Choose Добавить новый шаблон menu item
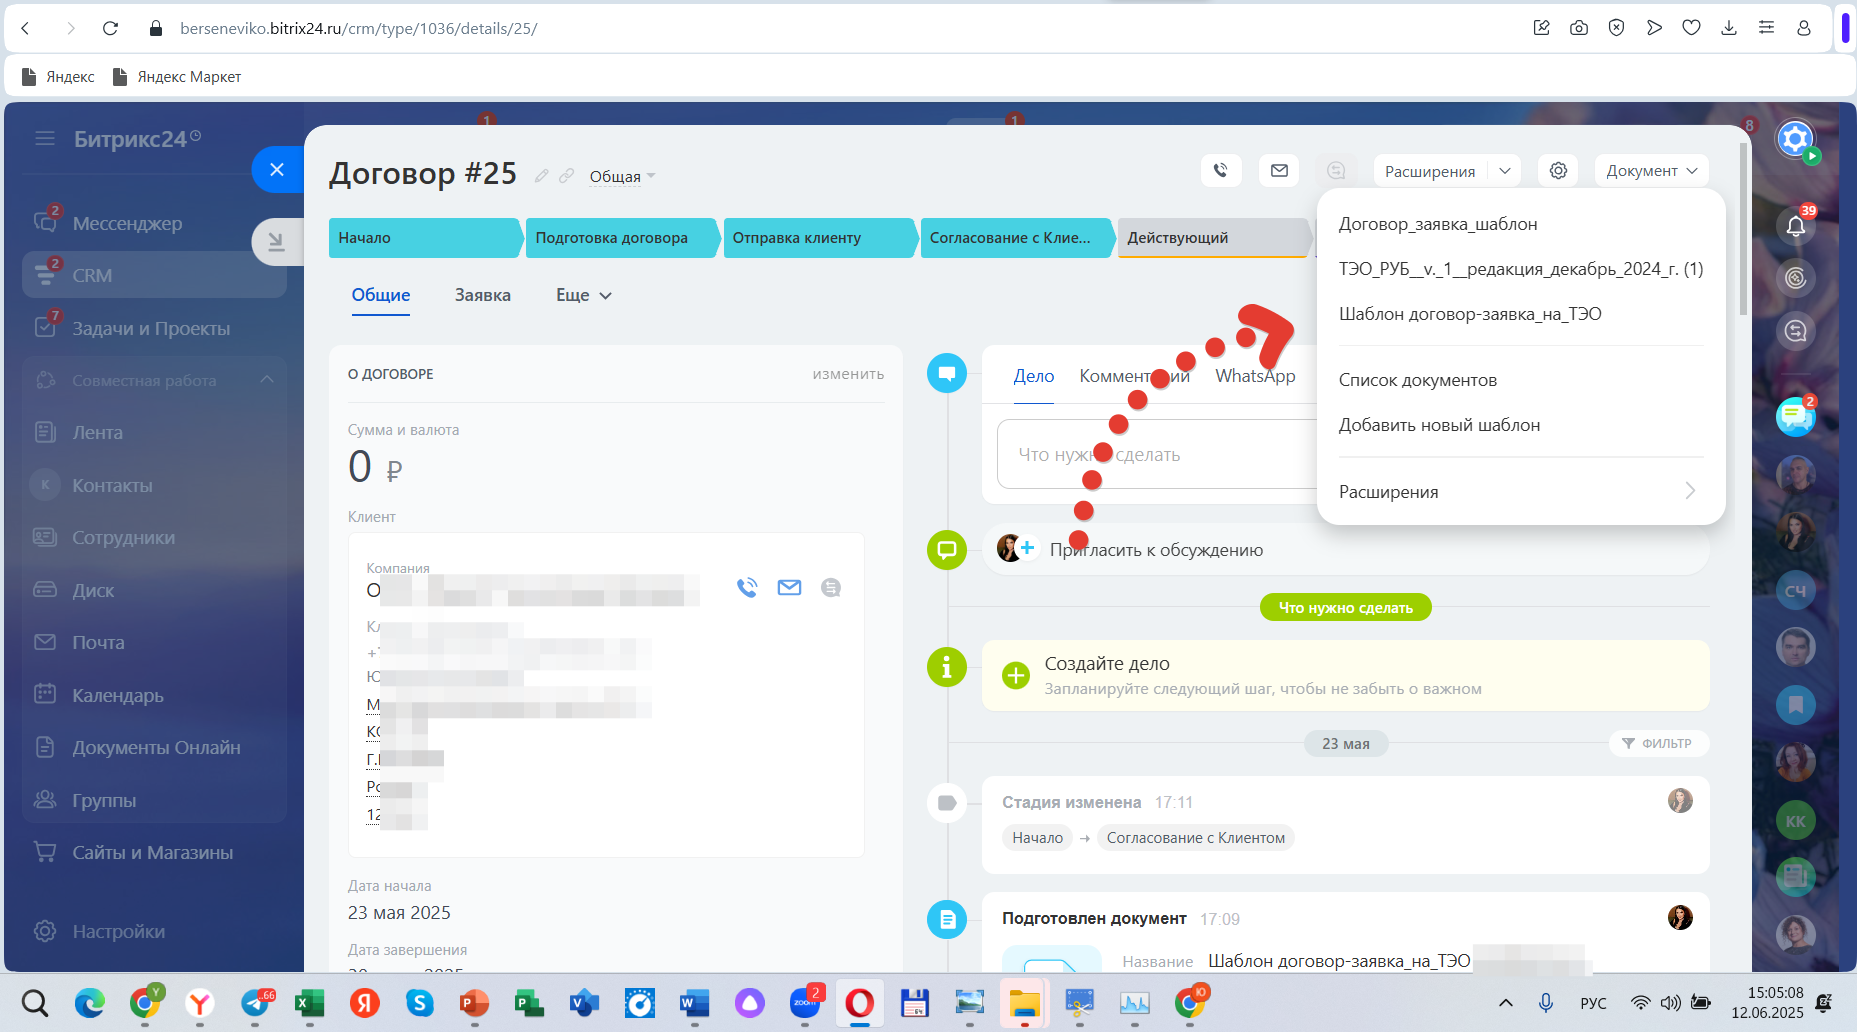This screenshot has width=1857, height=1032. coord(1439,425)
